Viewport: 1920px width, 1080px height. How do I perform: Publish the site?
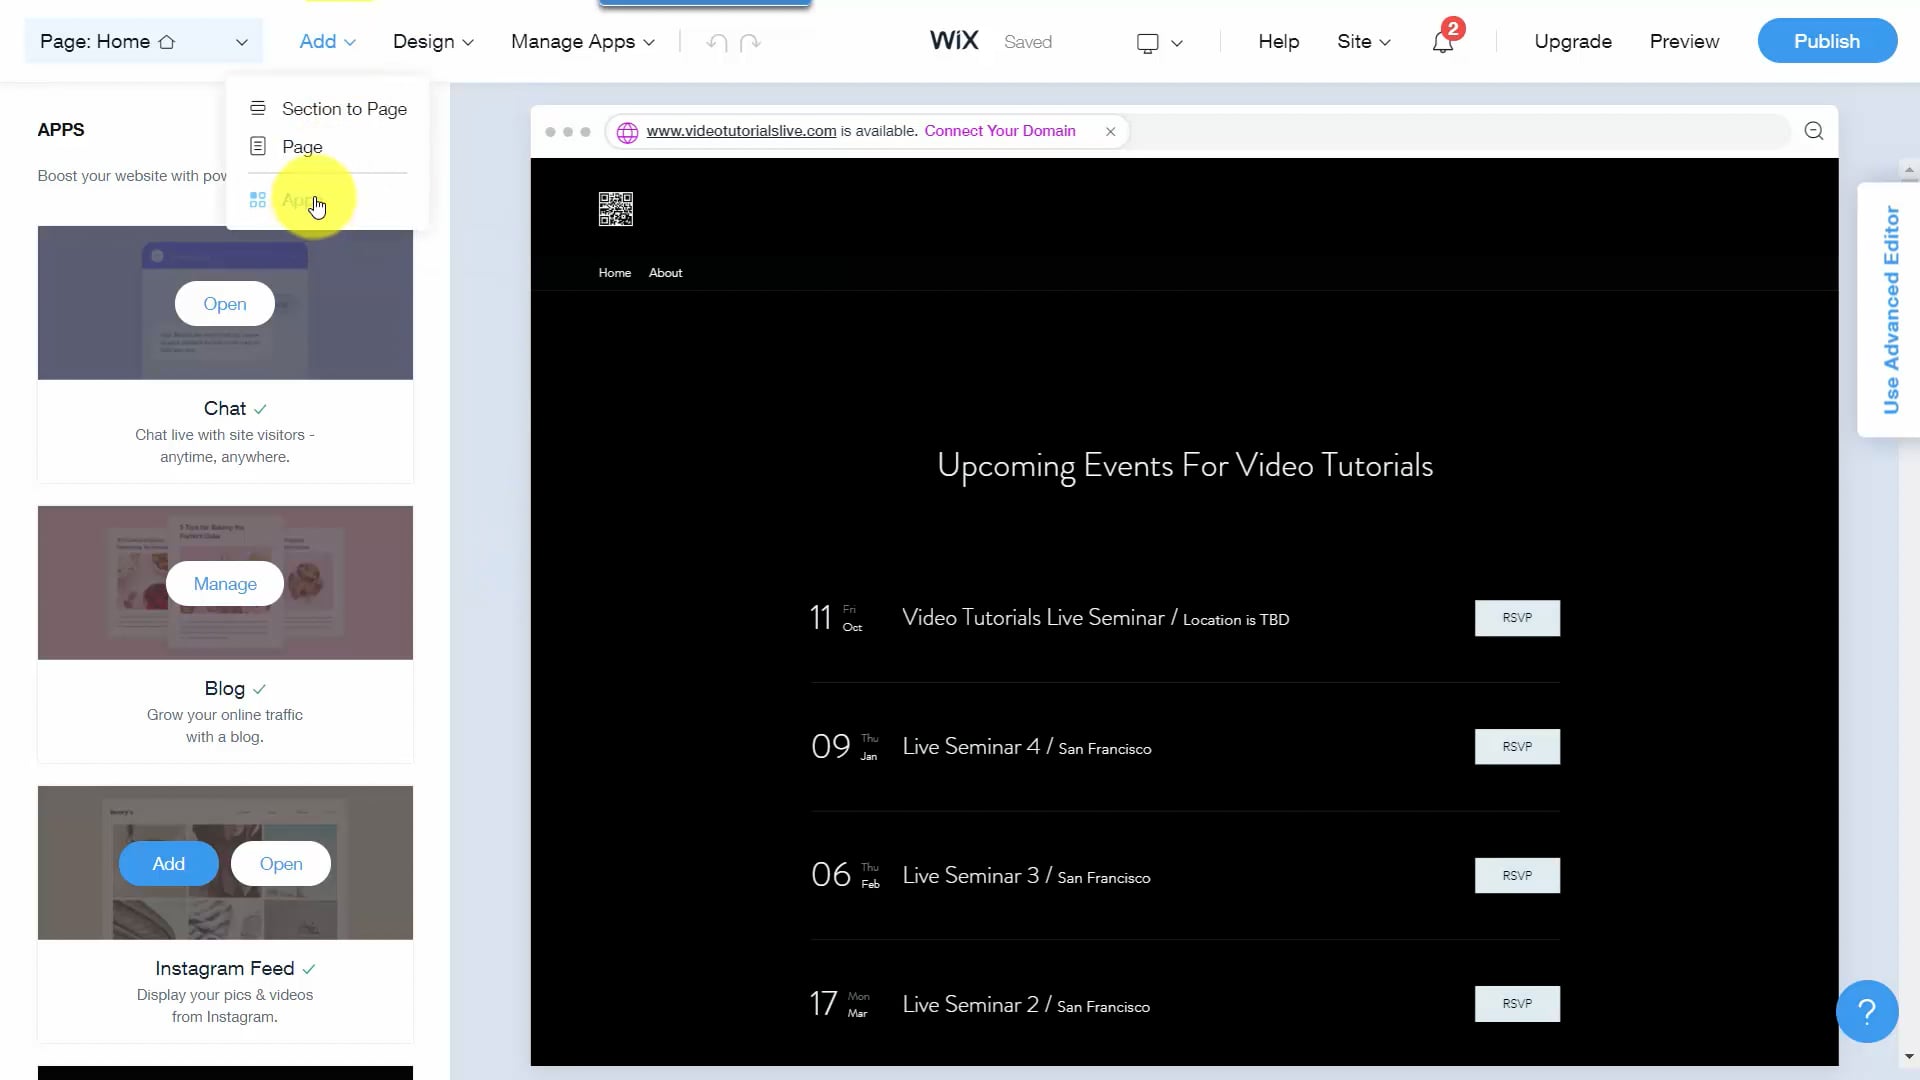(x=1826, y=41)
